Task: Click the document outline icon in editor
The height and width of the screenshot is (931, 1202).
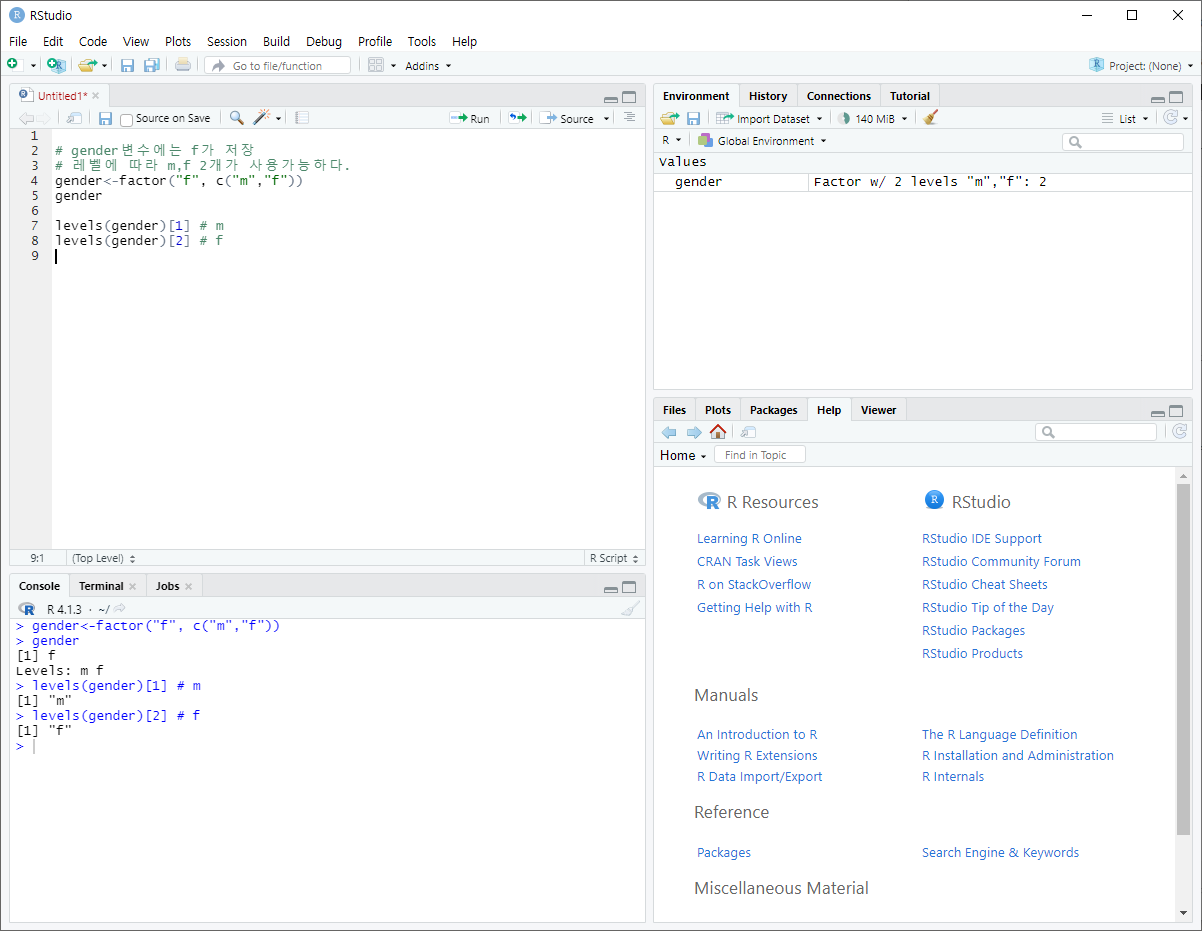Action: point(629,117)
